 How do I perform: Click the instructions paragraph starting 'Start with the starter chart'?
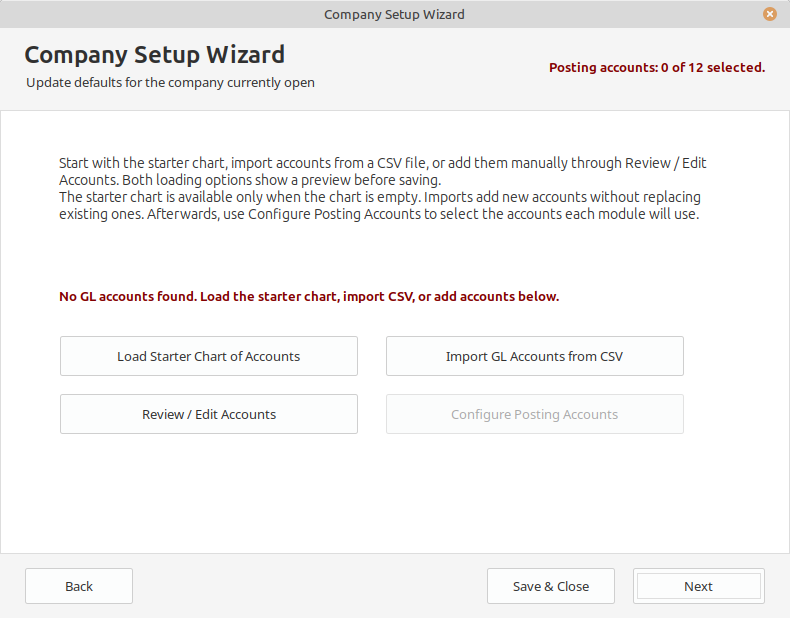(382, 188)
